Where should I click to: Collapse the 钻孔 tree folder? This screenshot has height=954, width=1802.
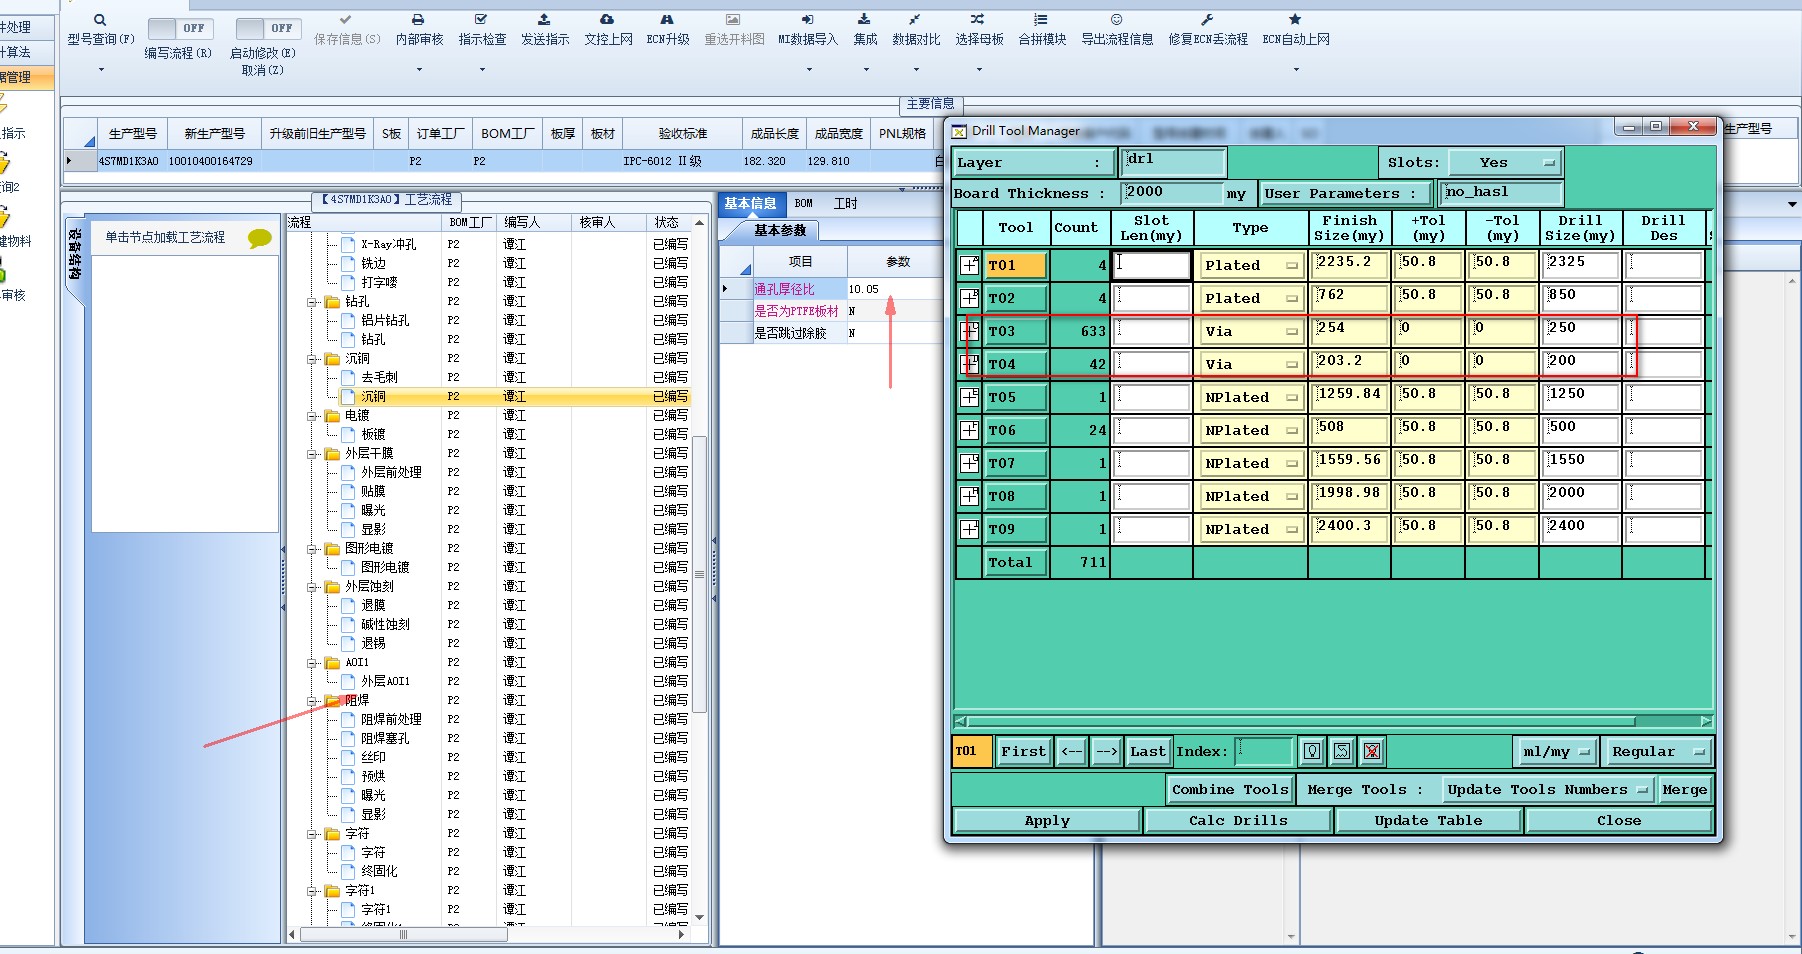[x=313, y=302]
